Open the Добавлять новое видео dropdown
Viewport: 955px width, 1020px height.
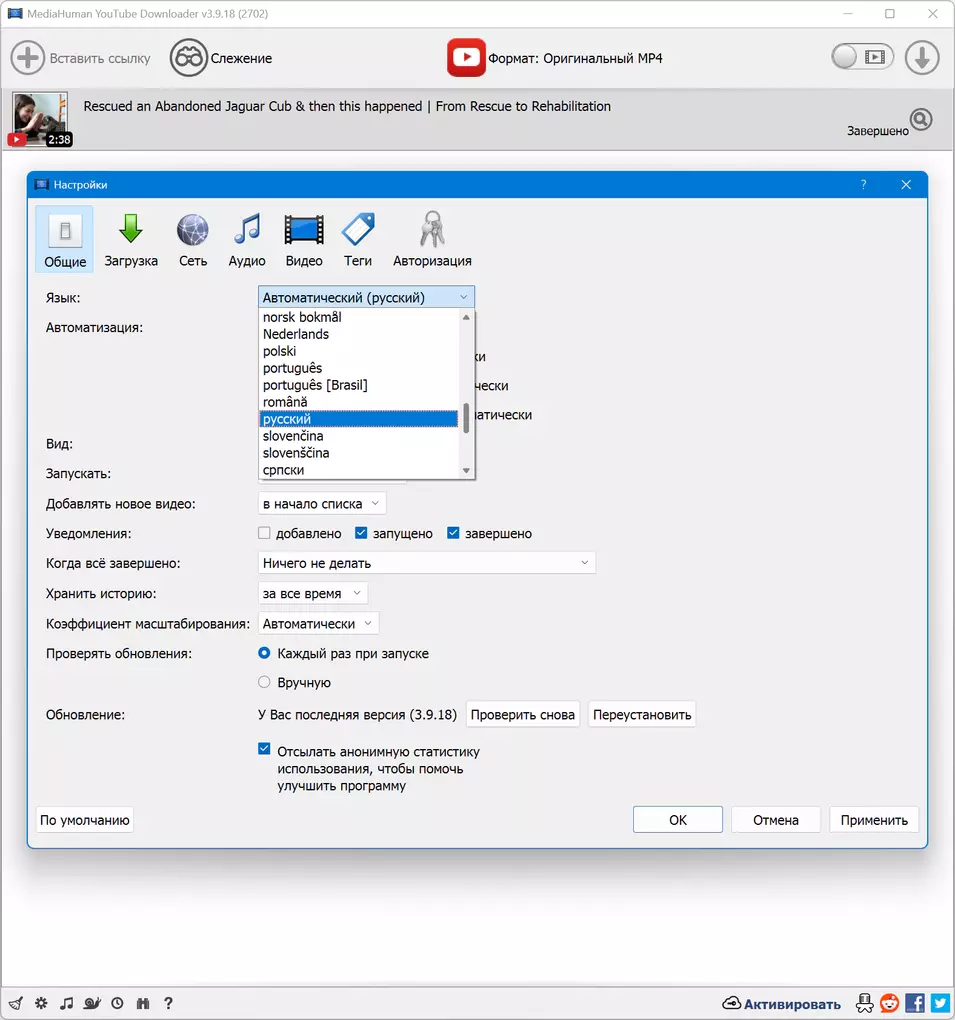[x=322, y=503]
